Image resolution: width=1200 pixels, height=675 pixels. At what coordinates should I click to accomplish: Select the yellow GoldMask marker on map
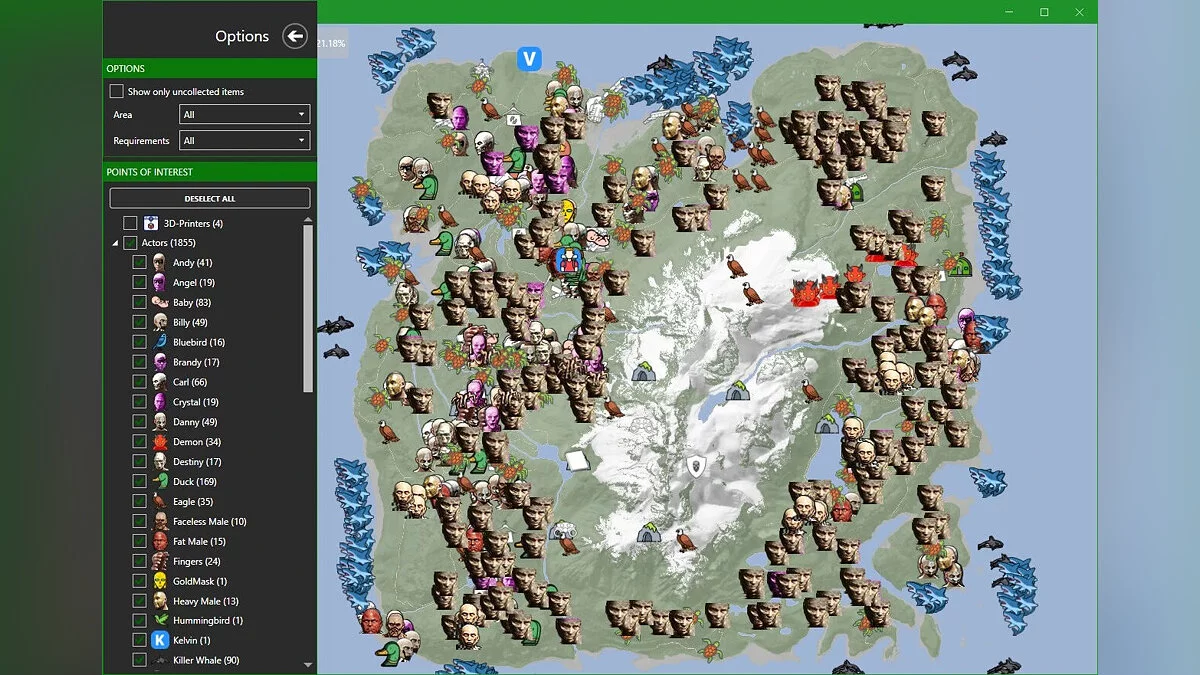click(x=567, y=211)
